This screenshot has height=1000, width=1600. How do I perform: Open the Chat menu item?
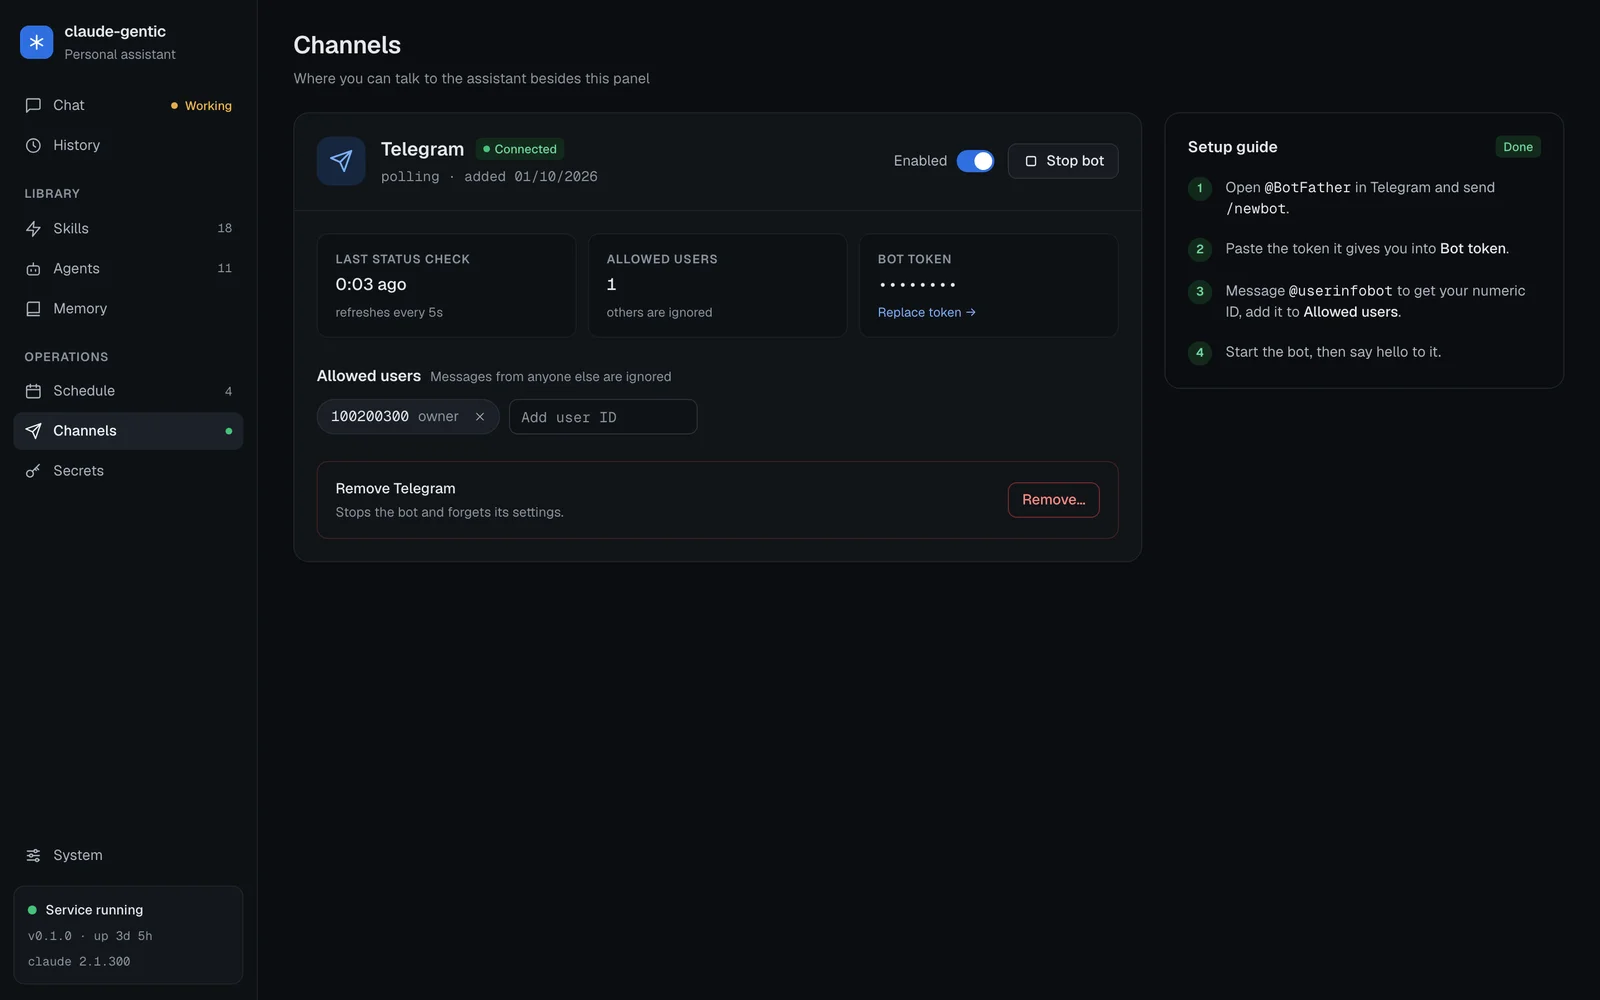click(128, 105)
